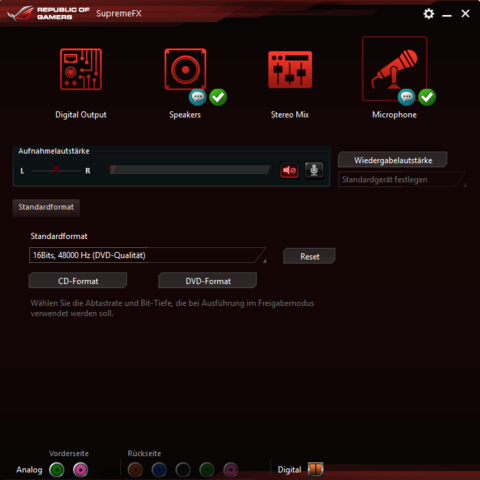The width and height of the screenshot is (480, 480).
Task: Click the Stereo Mix label
Action: tap(290, 115)
